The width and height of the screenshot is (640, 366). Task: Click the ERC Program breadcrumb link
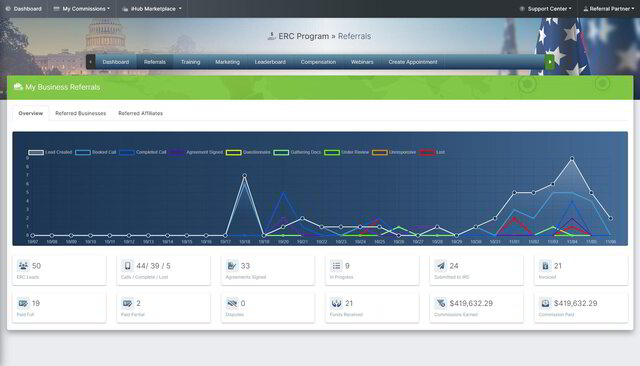[x=304, y=36]
